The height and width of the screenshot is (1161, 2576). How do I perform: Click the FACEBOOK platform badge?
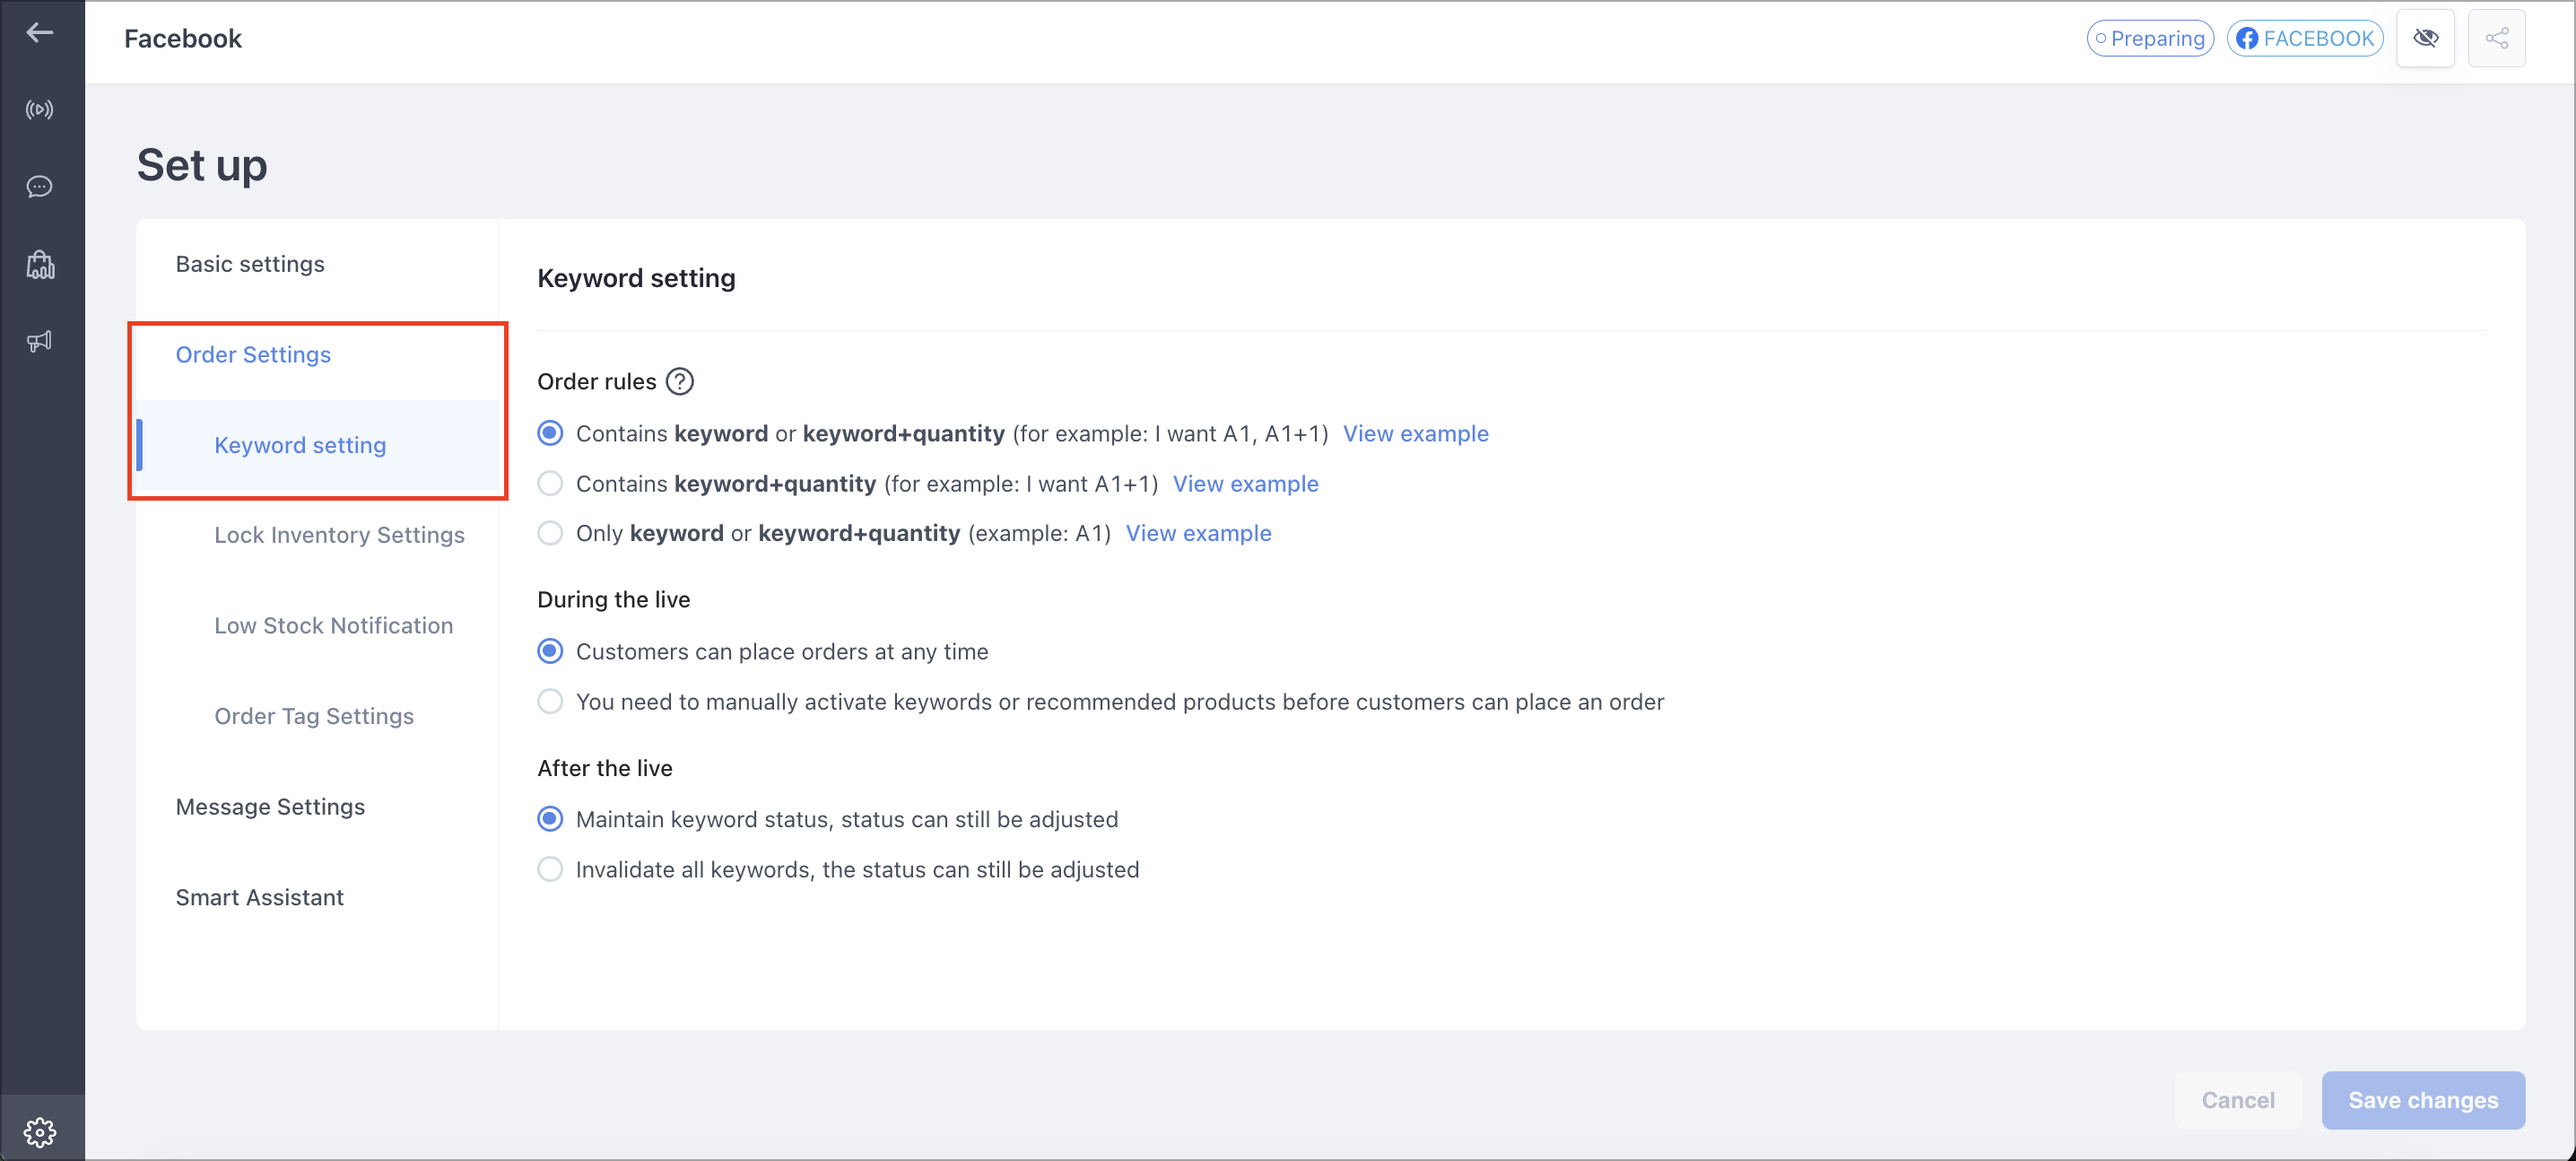2305,38
